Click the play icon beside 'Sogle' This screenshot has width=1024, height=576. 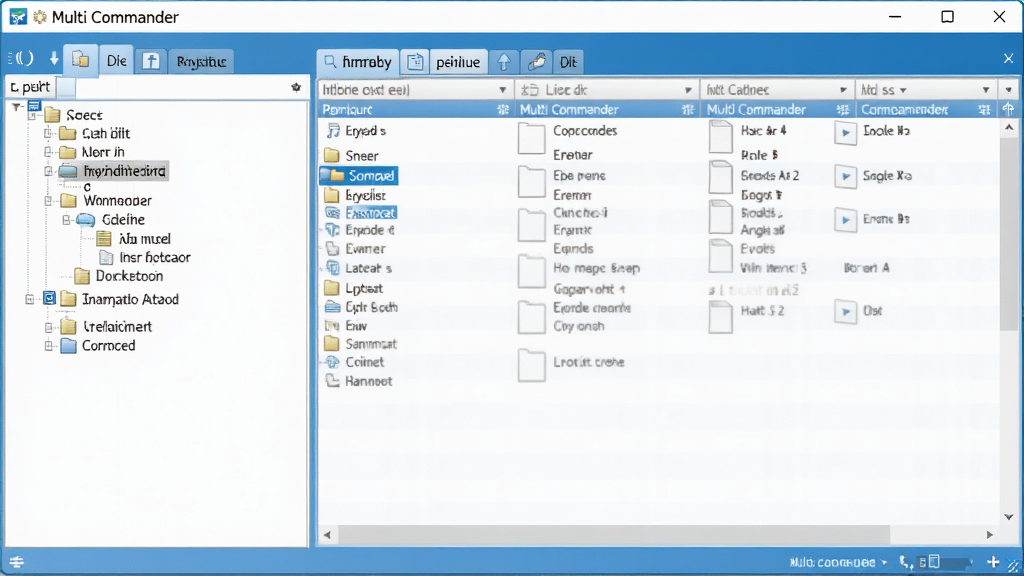(x=846, y=176)
